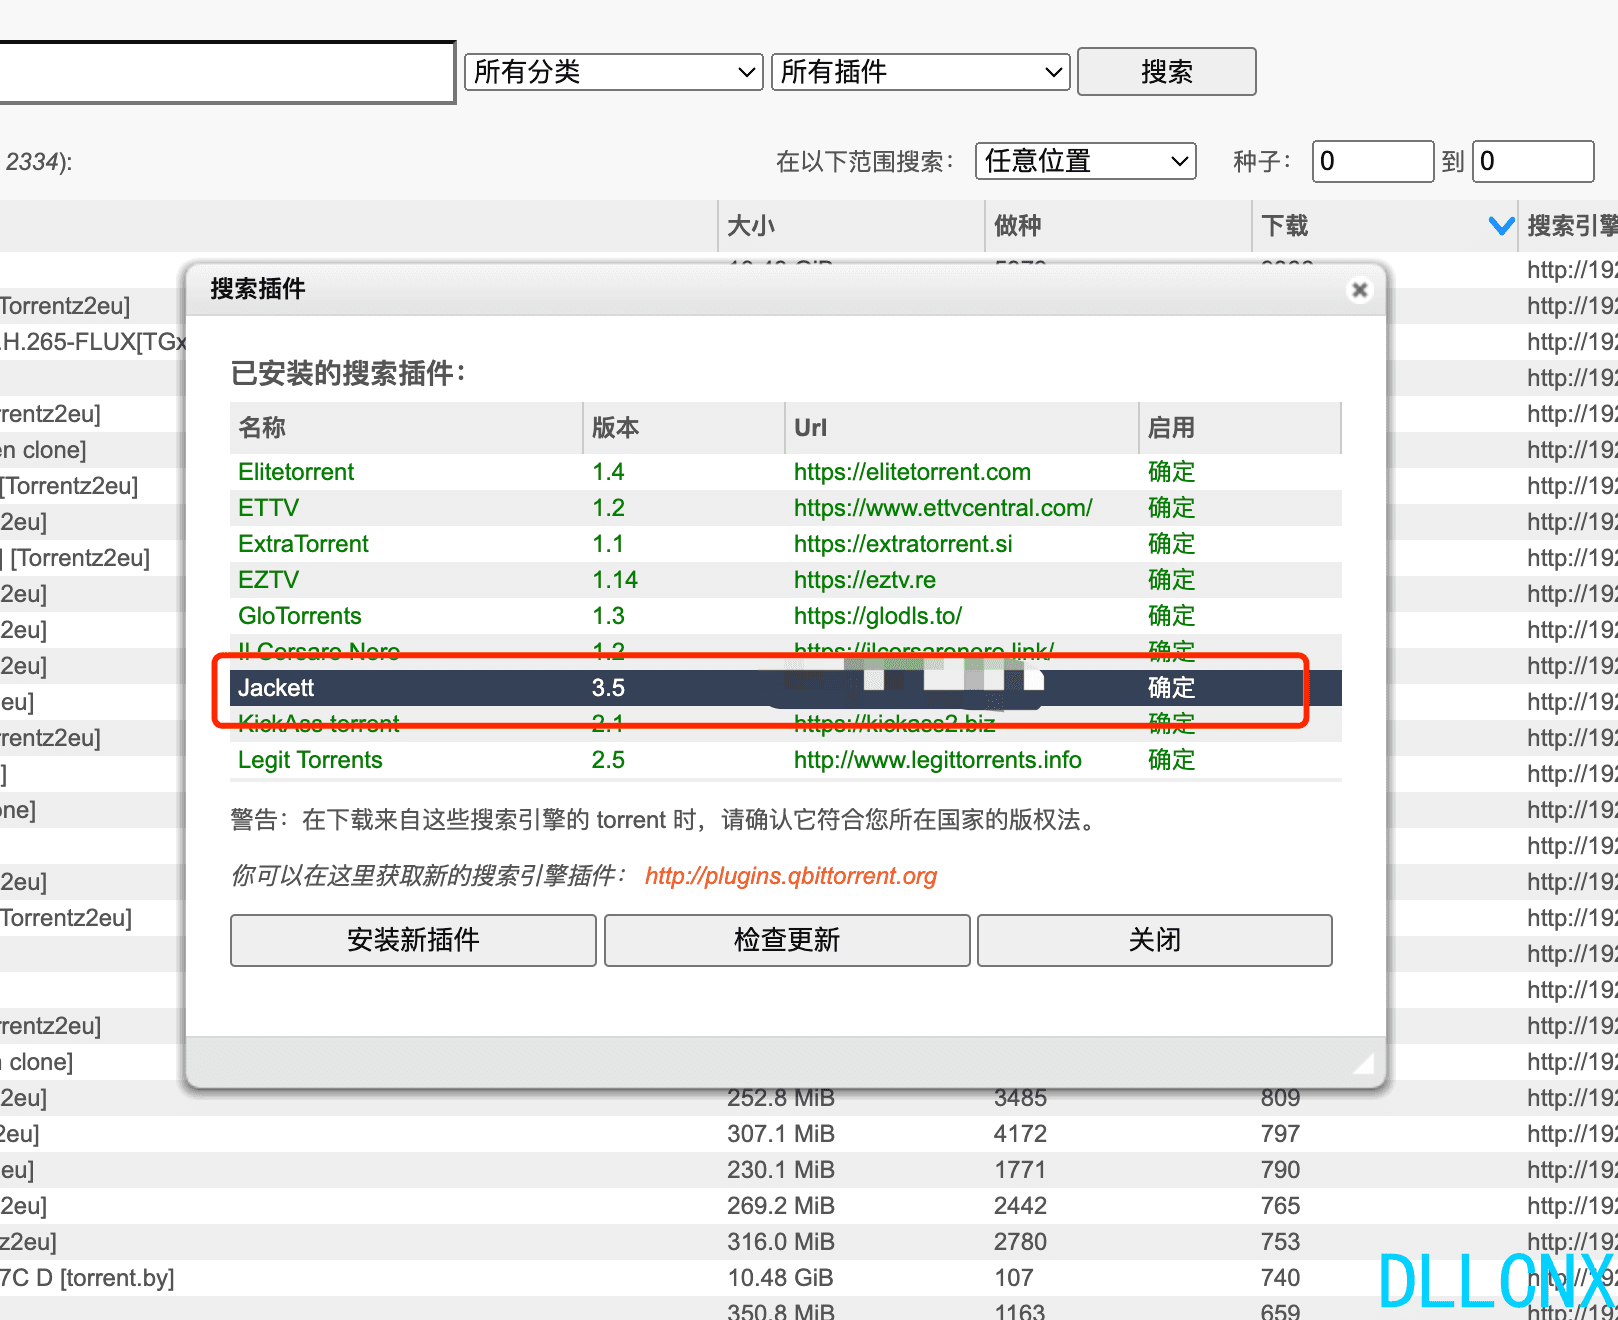Click the https://glodls.to/ url cell
Image resolution: width=1618 pixels, height=1320 pixels.
pyautogui.click(x=878, y=616)
